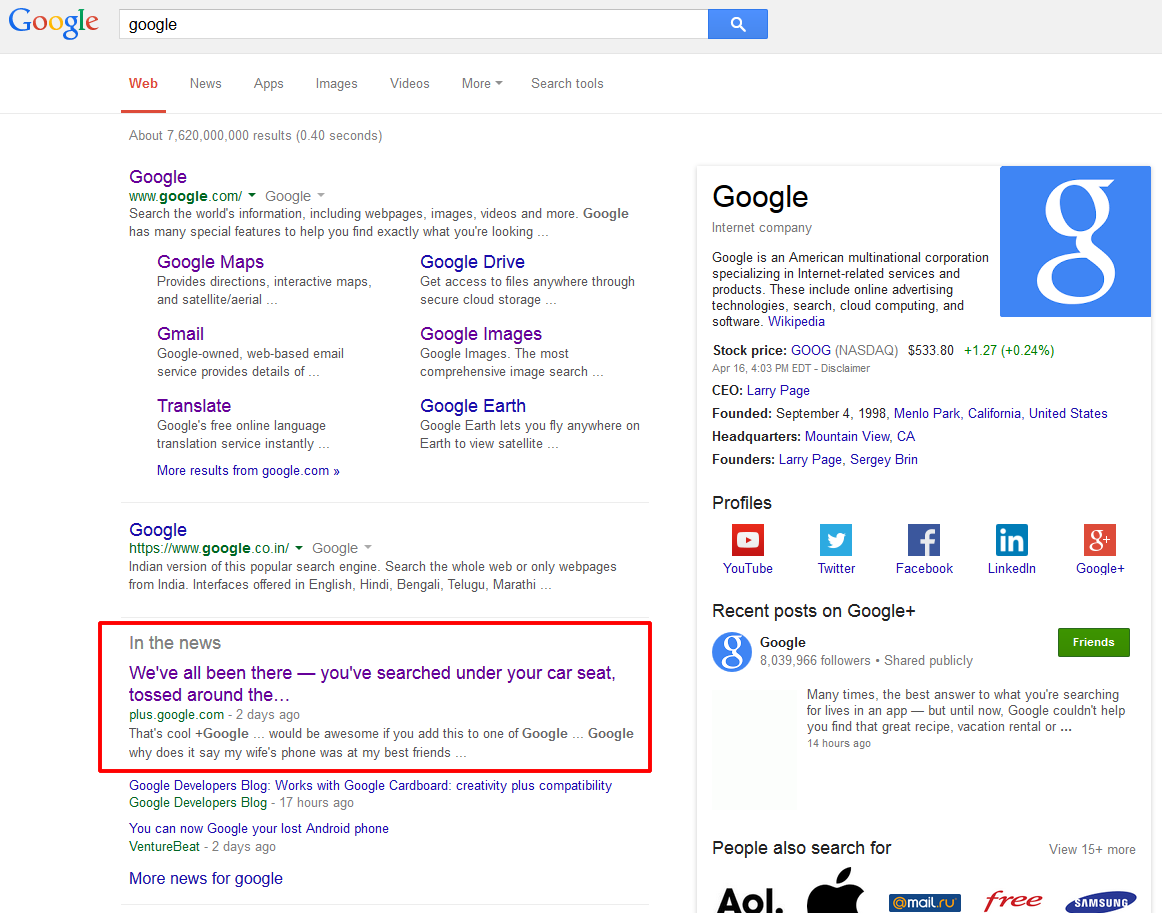Screen dimensions: 1162x913
Task: Click View 15+ more link
Action: point(1092,850)
